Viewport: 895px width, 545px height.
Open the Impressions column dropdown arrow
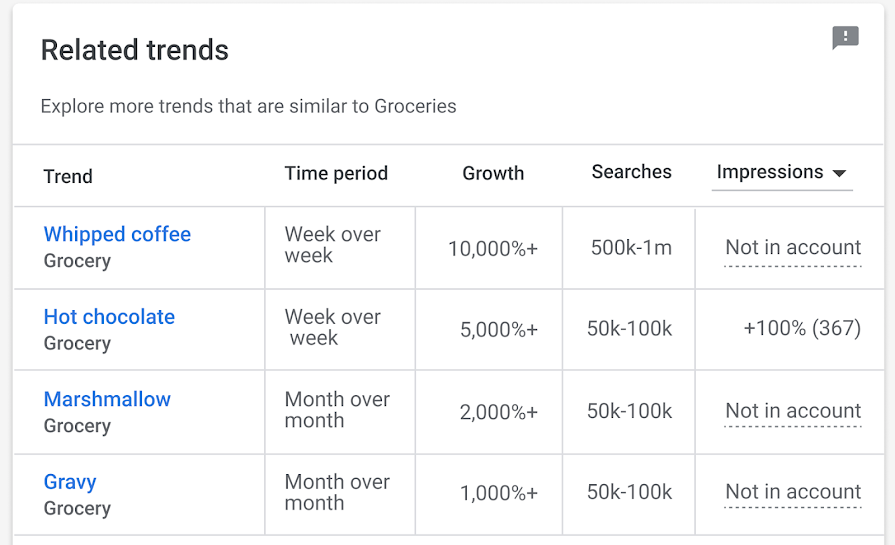tap(840, 173)
